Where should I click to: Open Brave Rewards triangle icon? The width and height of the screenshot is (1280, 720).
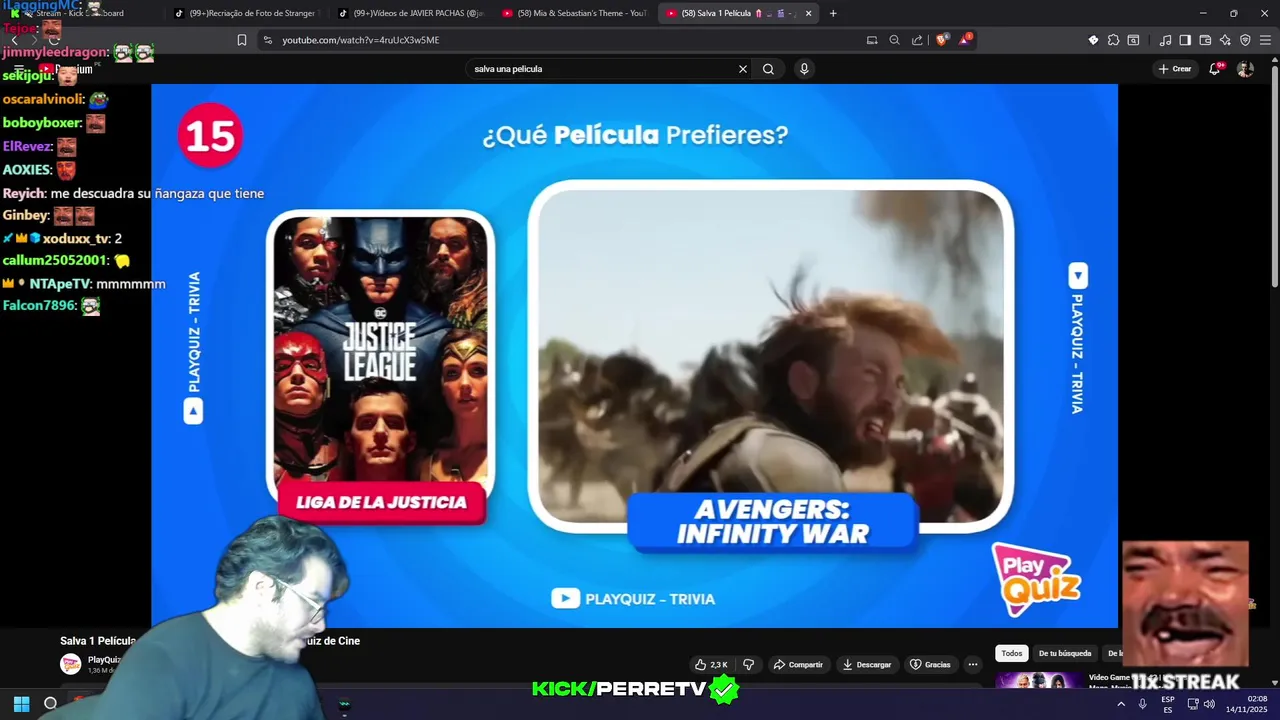coord(965,40)
